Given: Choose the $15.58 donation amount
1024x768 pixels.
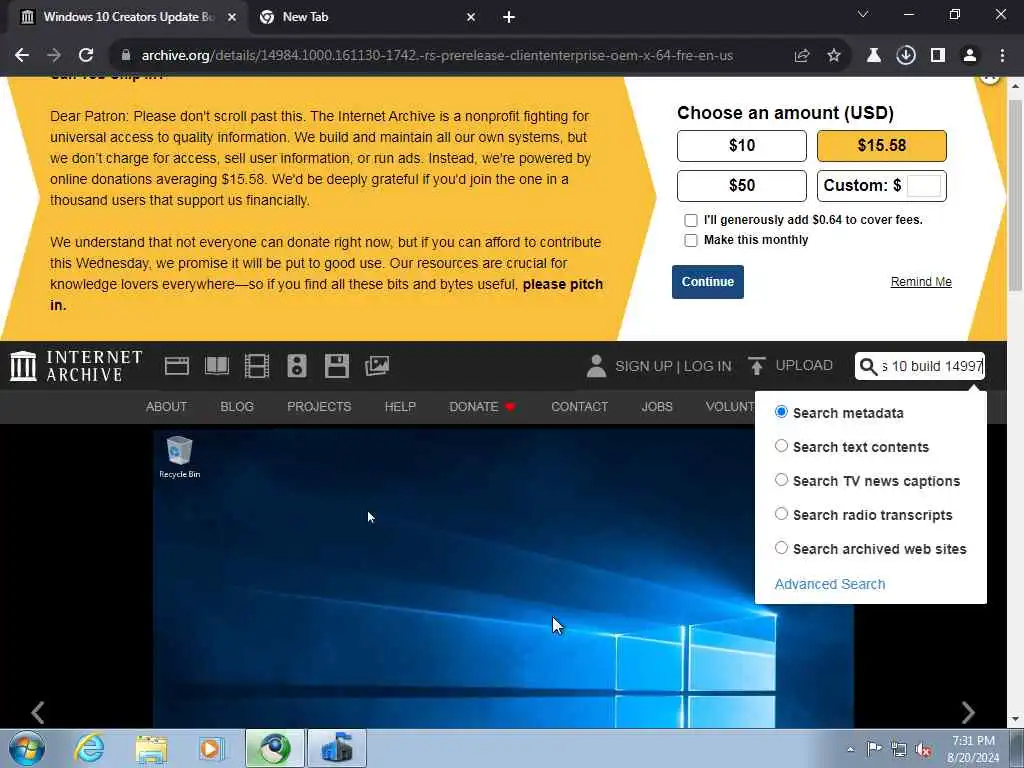Looking at the screenshot, I should 882,146.
